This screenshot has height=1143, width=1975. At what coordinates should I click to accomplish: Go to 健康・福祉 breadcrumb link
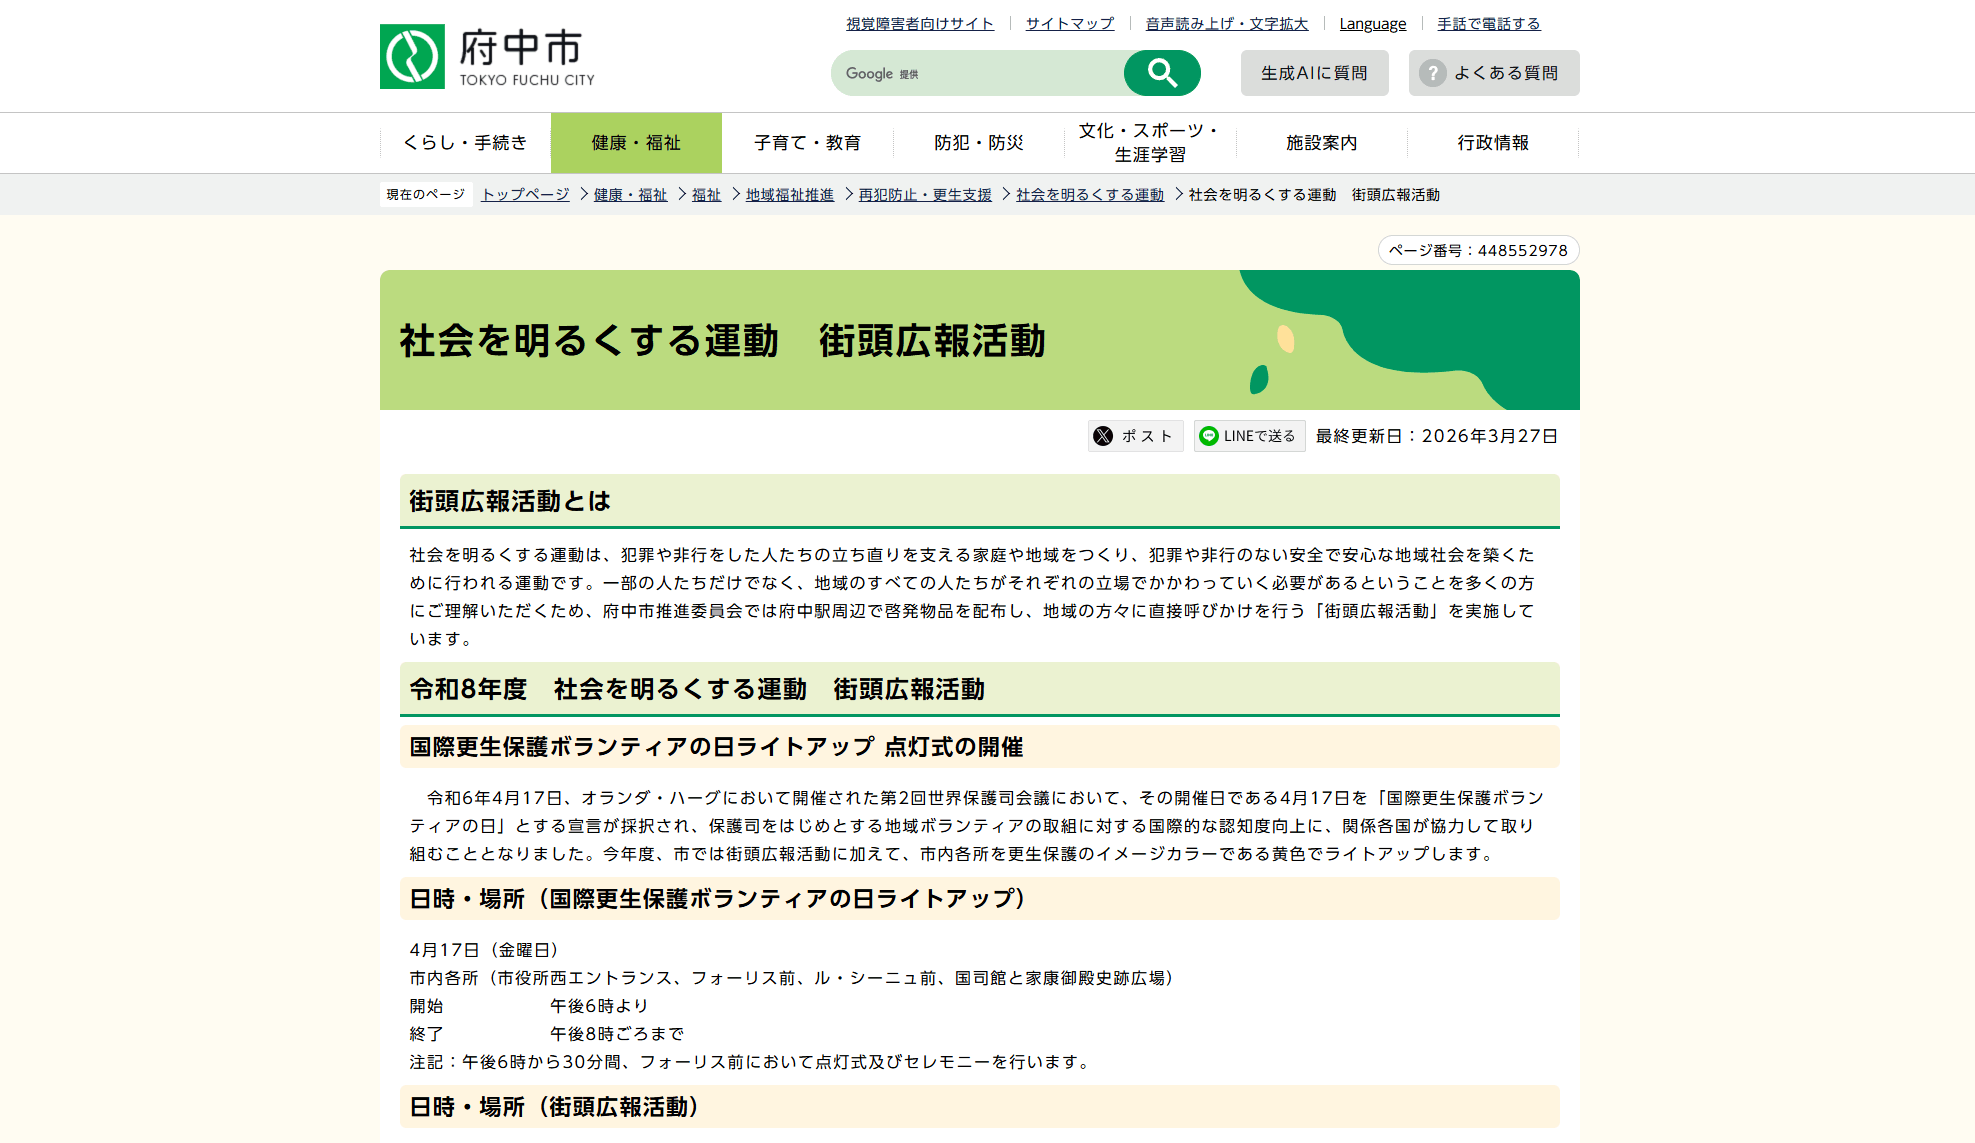[630, 195]
